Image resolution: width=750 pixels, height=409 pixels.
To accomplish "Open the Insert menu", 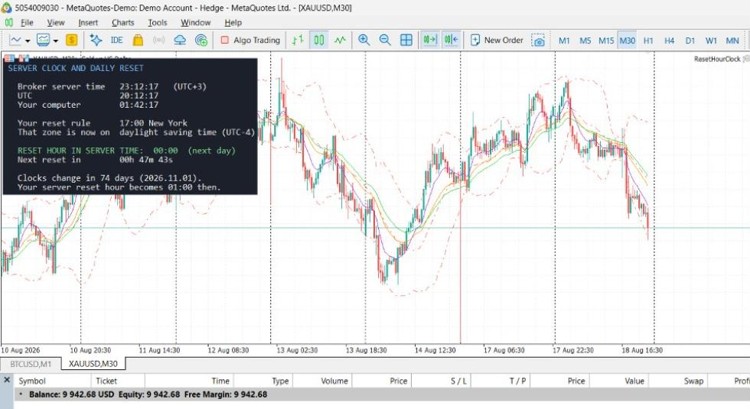I will [88, 22].
